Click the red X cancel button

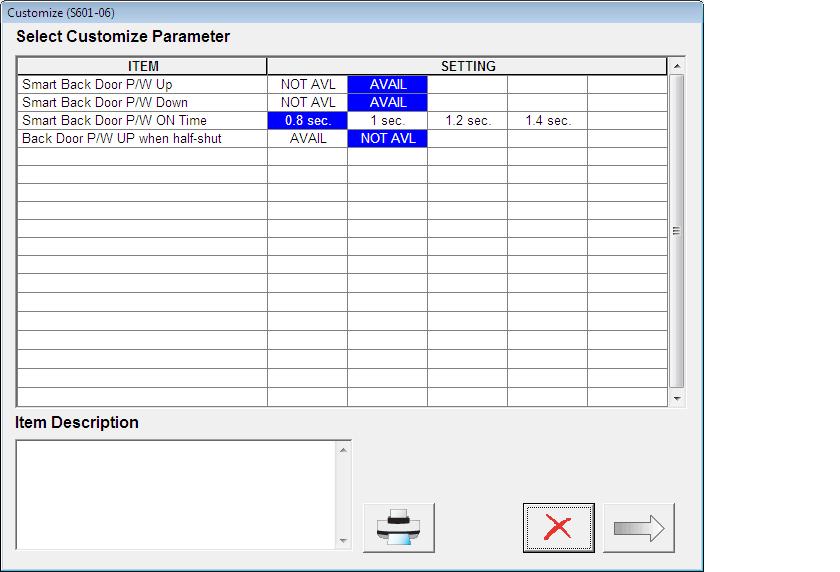point(558,528)
